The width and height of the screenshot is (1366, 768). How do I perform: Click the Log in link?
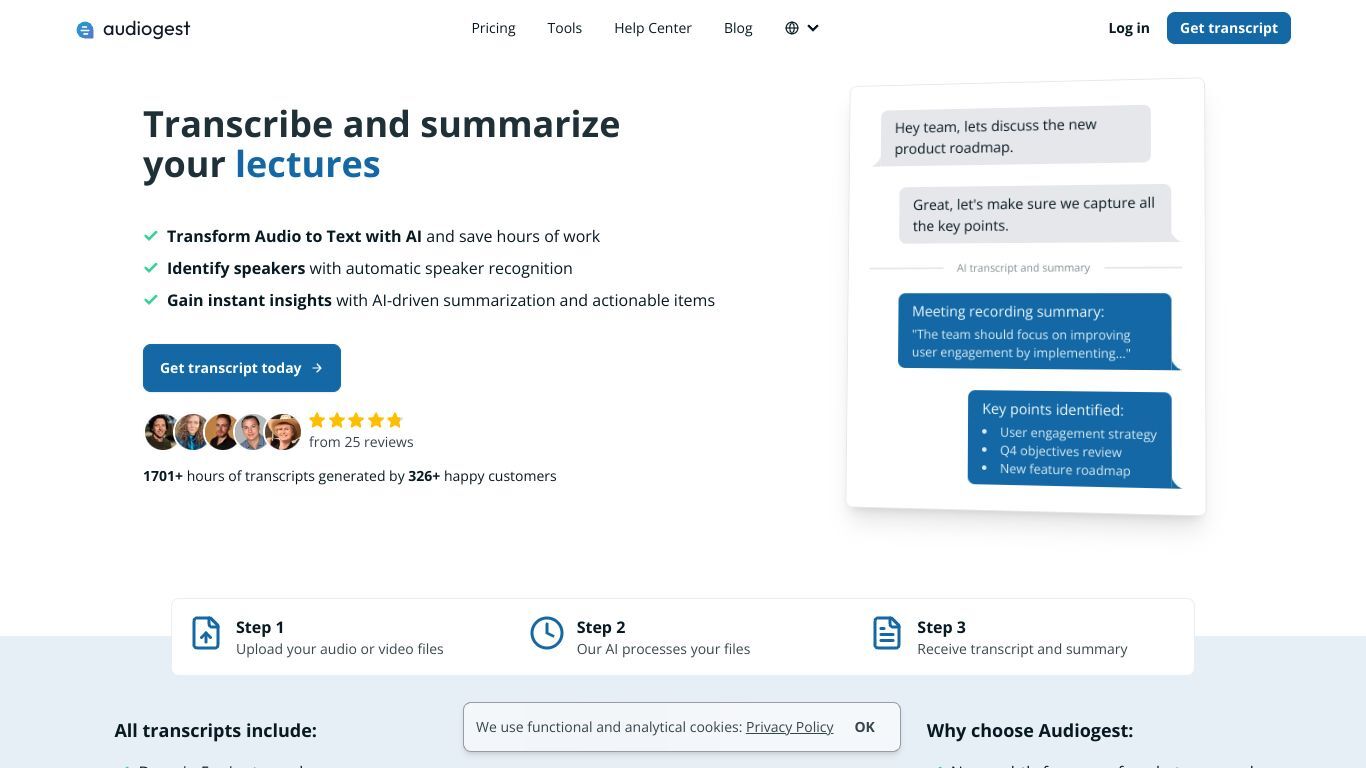[1129, 28]
